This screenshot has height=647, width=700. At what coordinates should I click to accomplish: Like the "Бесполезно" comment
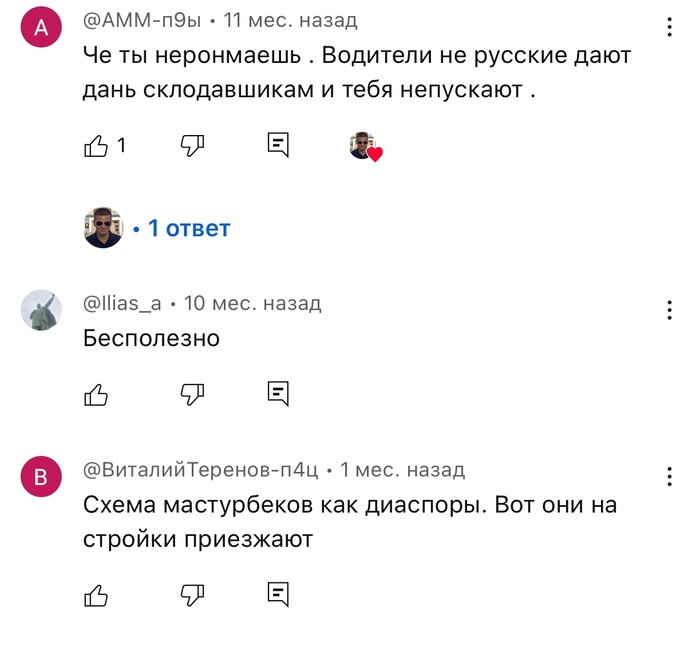(x=96, y=394)
